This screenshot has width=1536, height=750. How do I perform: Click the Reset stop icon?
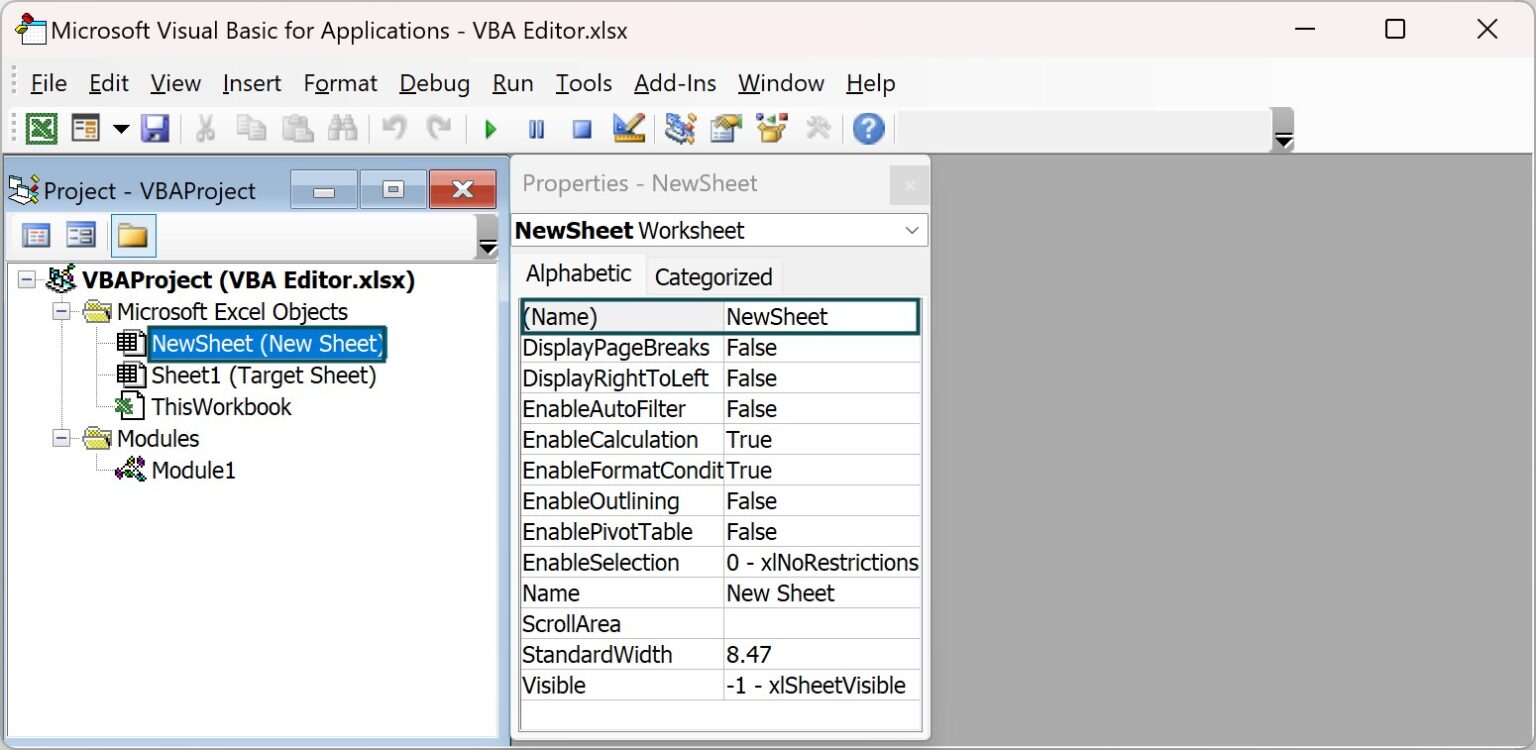coord(582,129)
